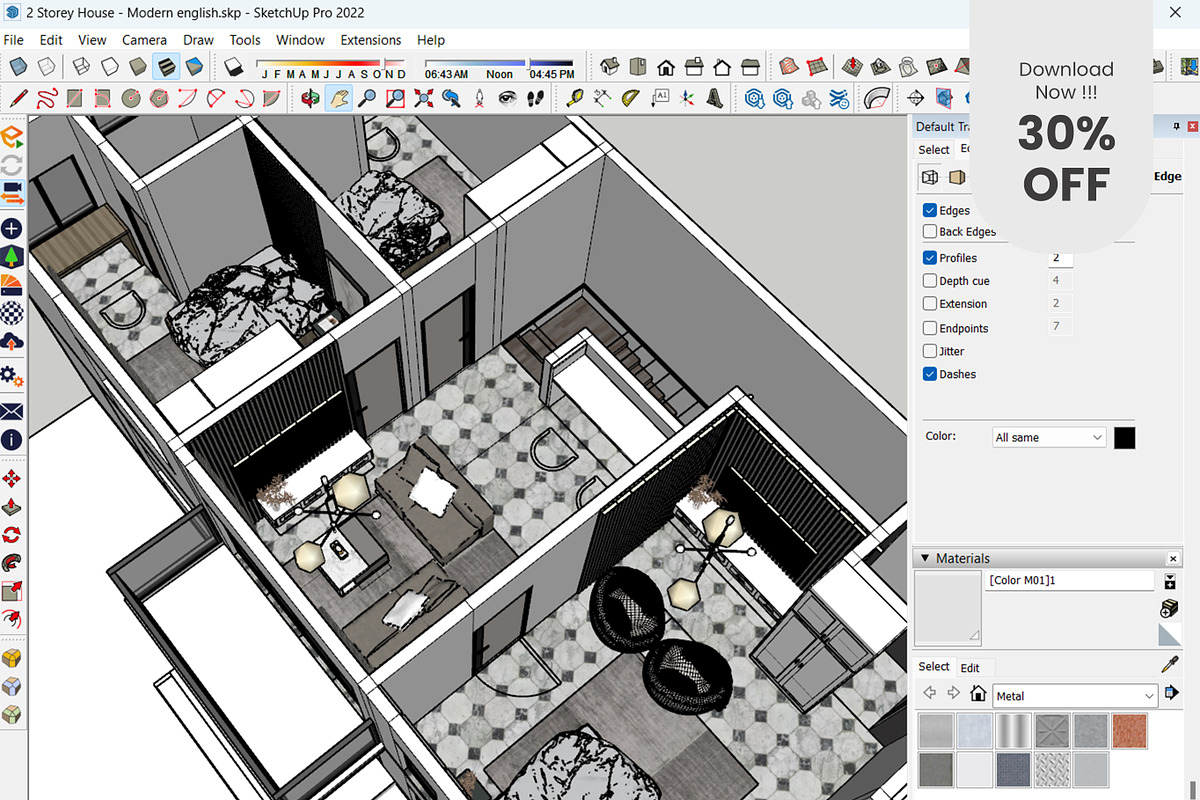This screenshot has height=800, width=1200.
Task: Enable the Back Edges checkbox
Action: (930, 231)
